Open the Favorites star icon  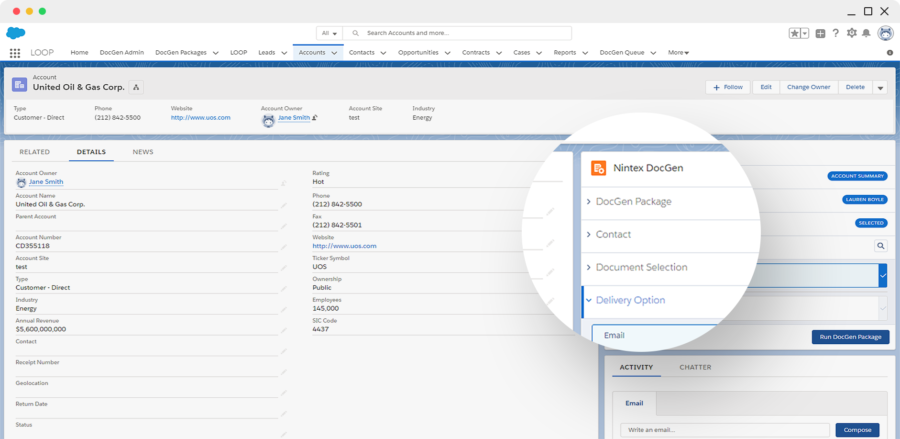pyautogui.click(x=795, y=33)
